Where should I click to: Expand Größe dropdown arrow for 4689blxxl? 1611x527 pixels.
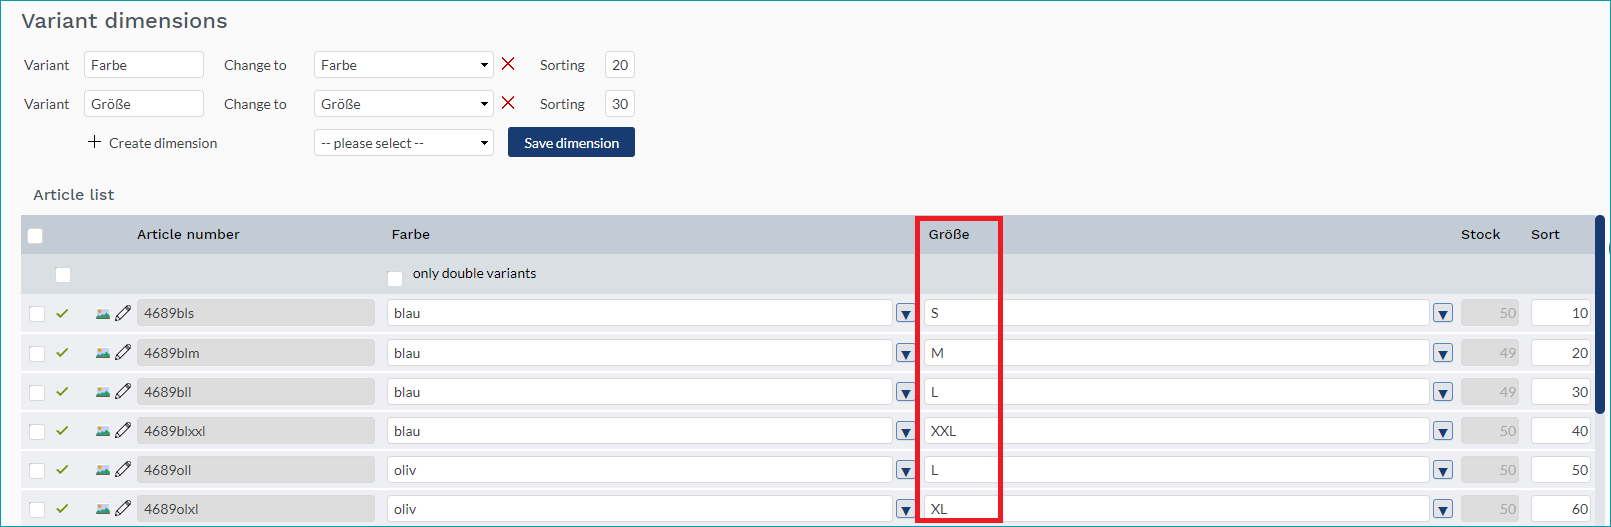[1442, 431]
